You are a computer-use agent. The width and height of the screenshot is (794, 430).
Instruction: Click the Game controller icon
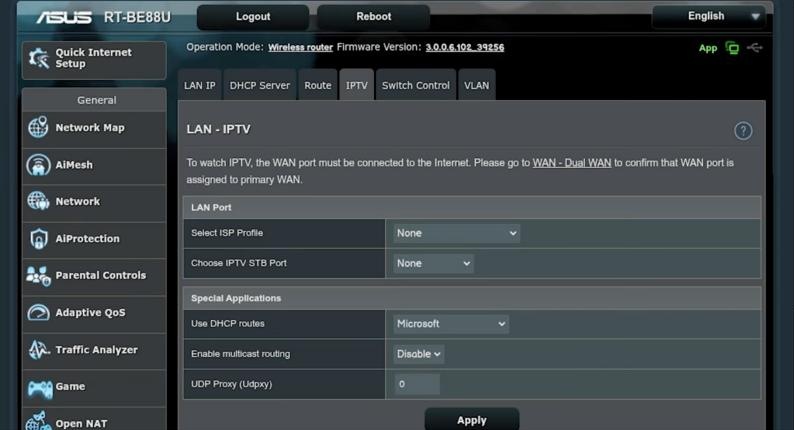point(39,387)
